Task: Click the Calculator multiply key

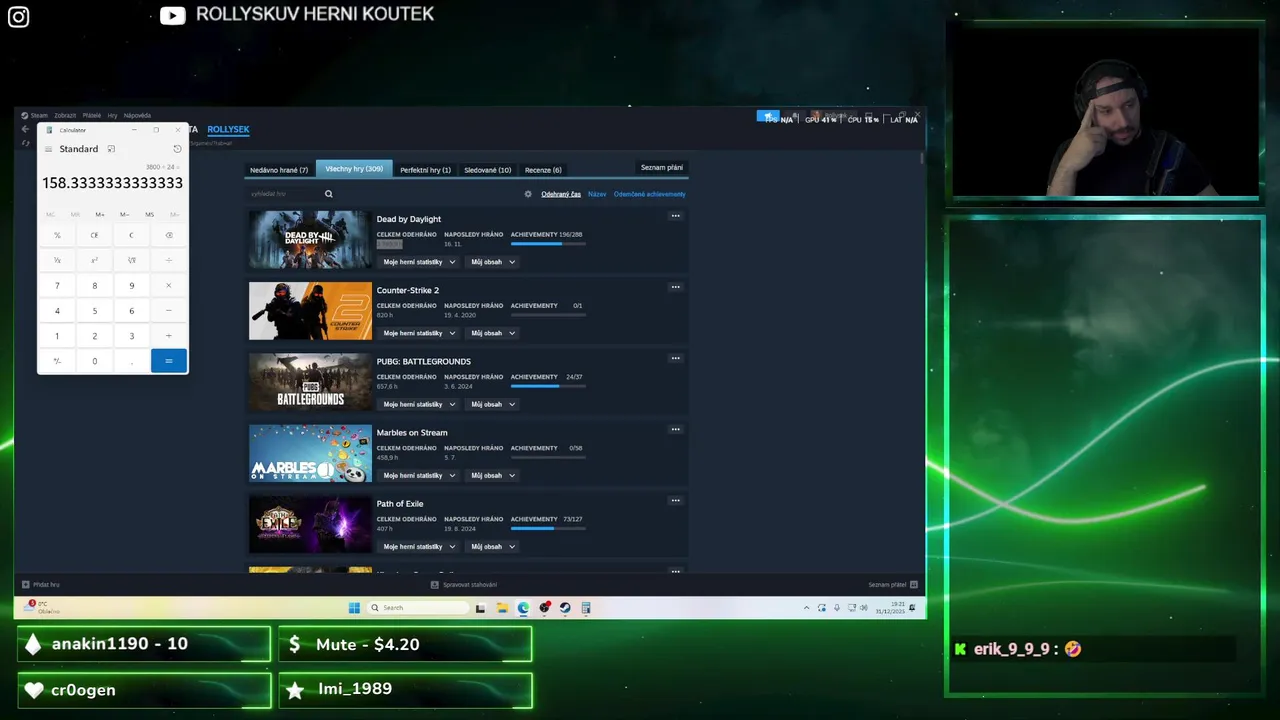Action: 169,285
